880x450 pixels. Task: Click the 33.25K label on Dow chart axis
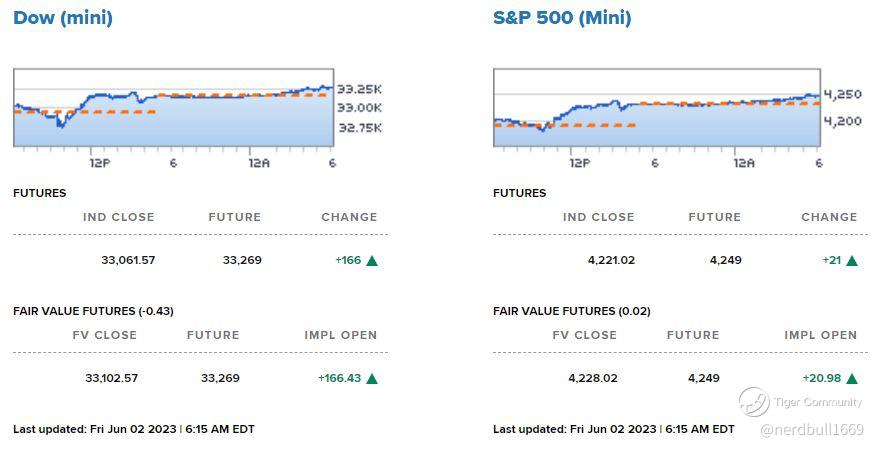pos(357,88)
